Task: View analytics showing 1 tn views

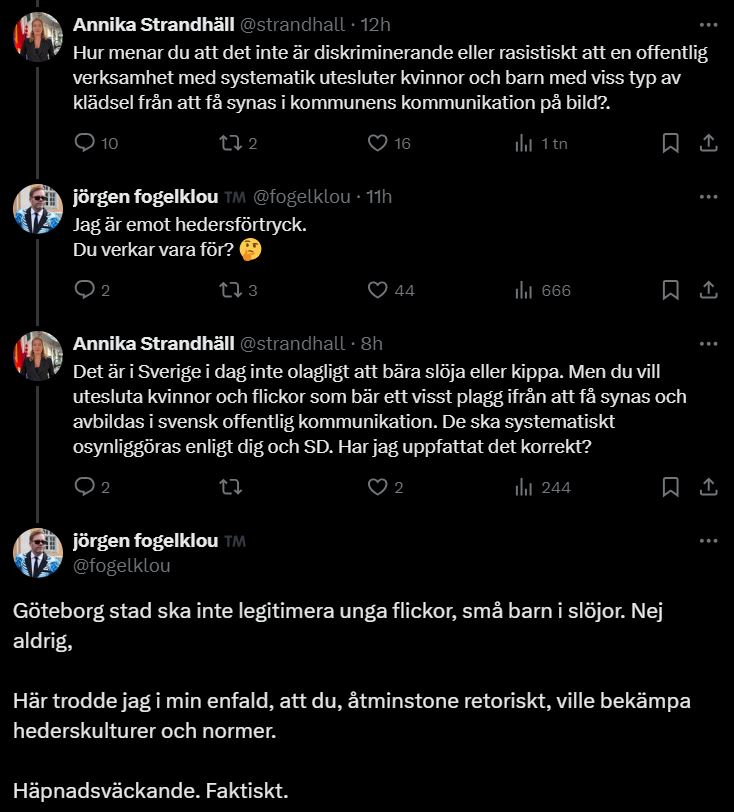Action: pyautogui.click(x=523, y=143)
